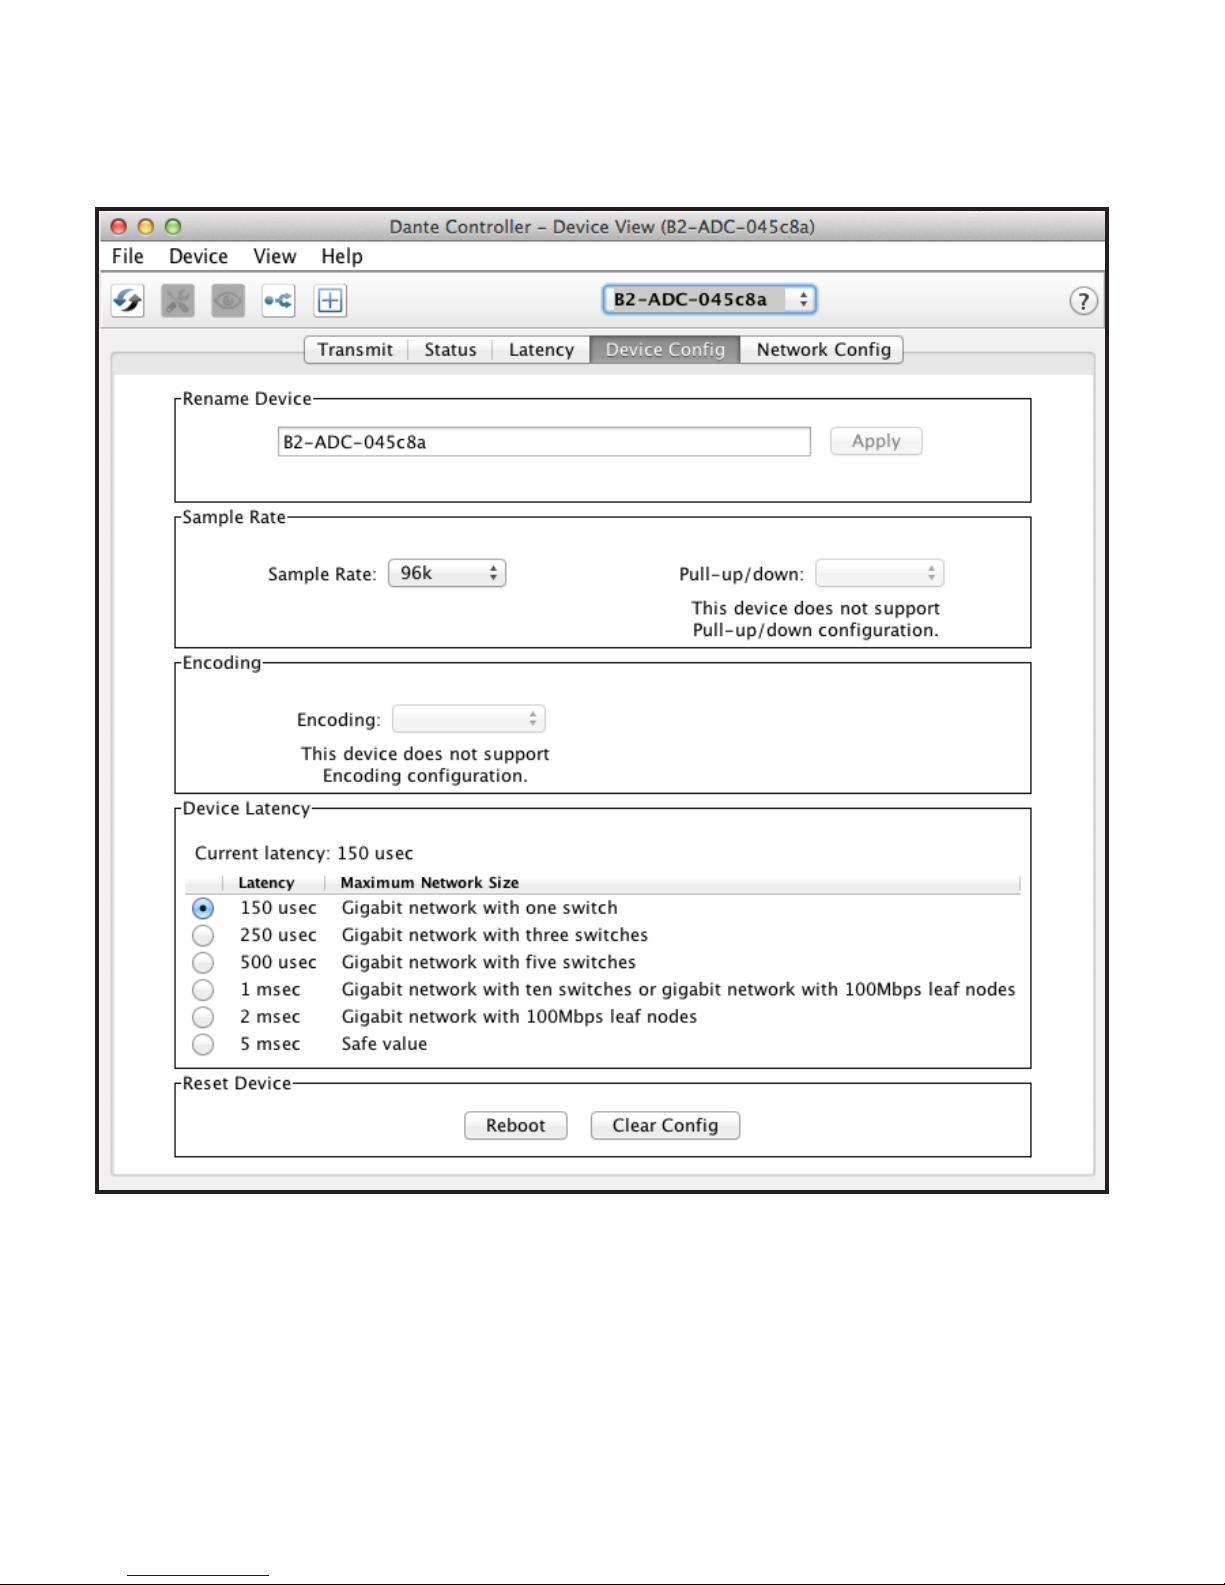Click the Apply button for Rename Device
1225x1585 pixels.
click(876, 441)
